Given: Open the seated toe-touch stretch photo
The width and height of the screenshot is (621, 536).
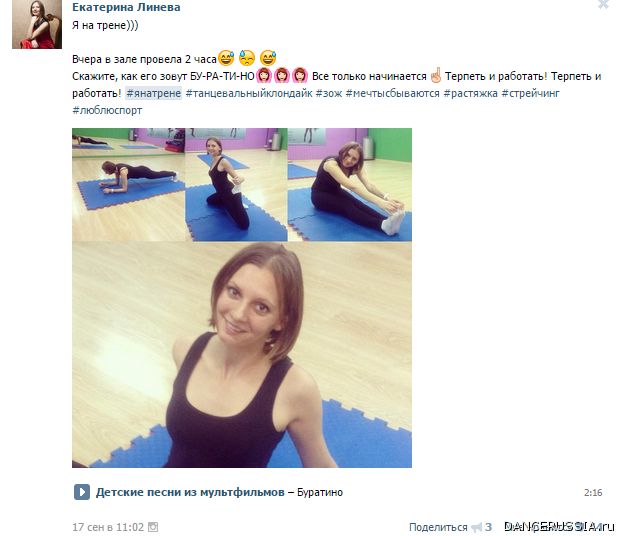Looking at the screenshot, I should pyautogui.click(x=350, y=185).
